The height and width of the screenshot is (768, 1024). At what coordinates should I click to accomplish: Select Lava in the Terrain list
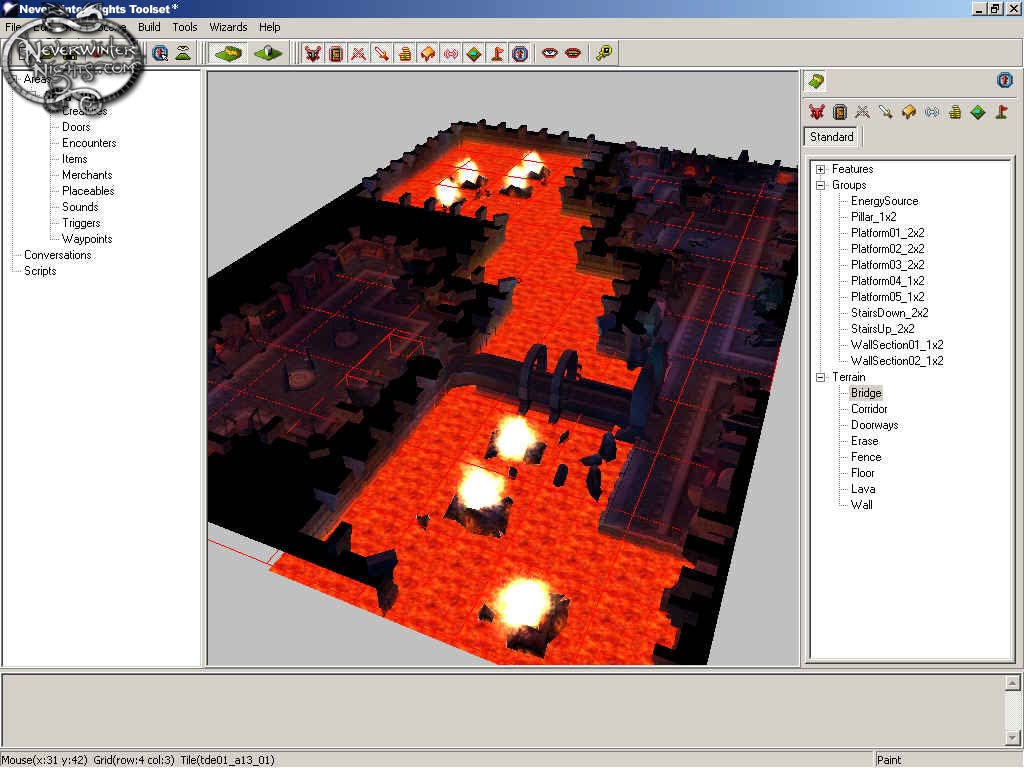[x=862, y=489]
